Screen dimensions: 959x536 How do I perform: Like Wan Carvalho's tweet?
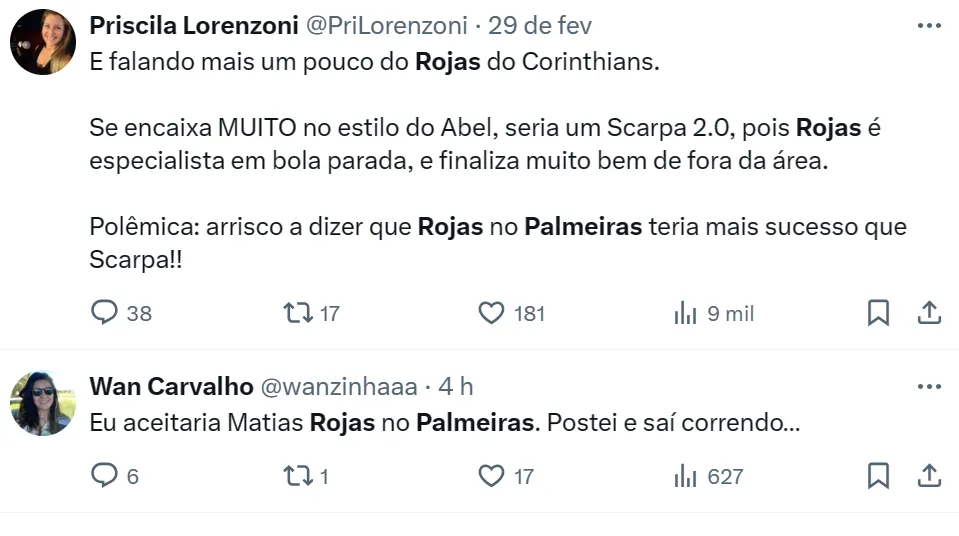pos(491,475)
